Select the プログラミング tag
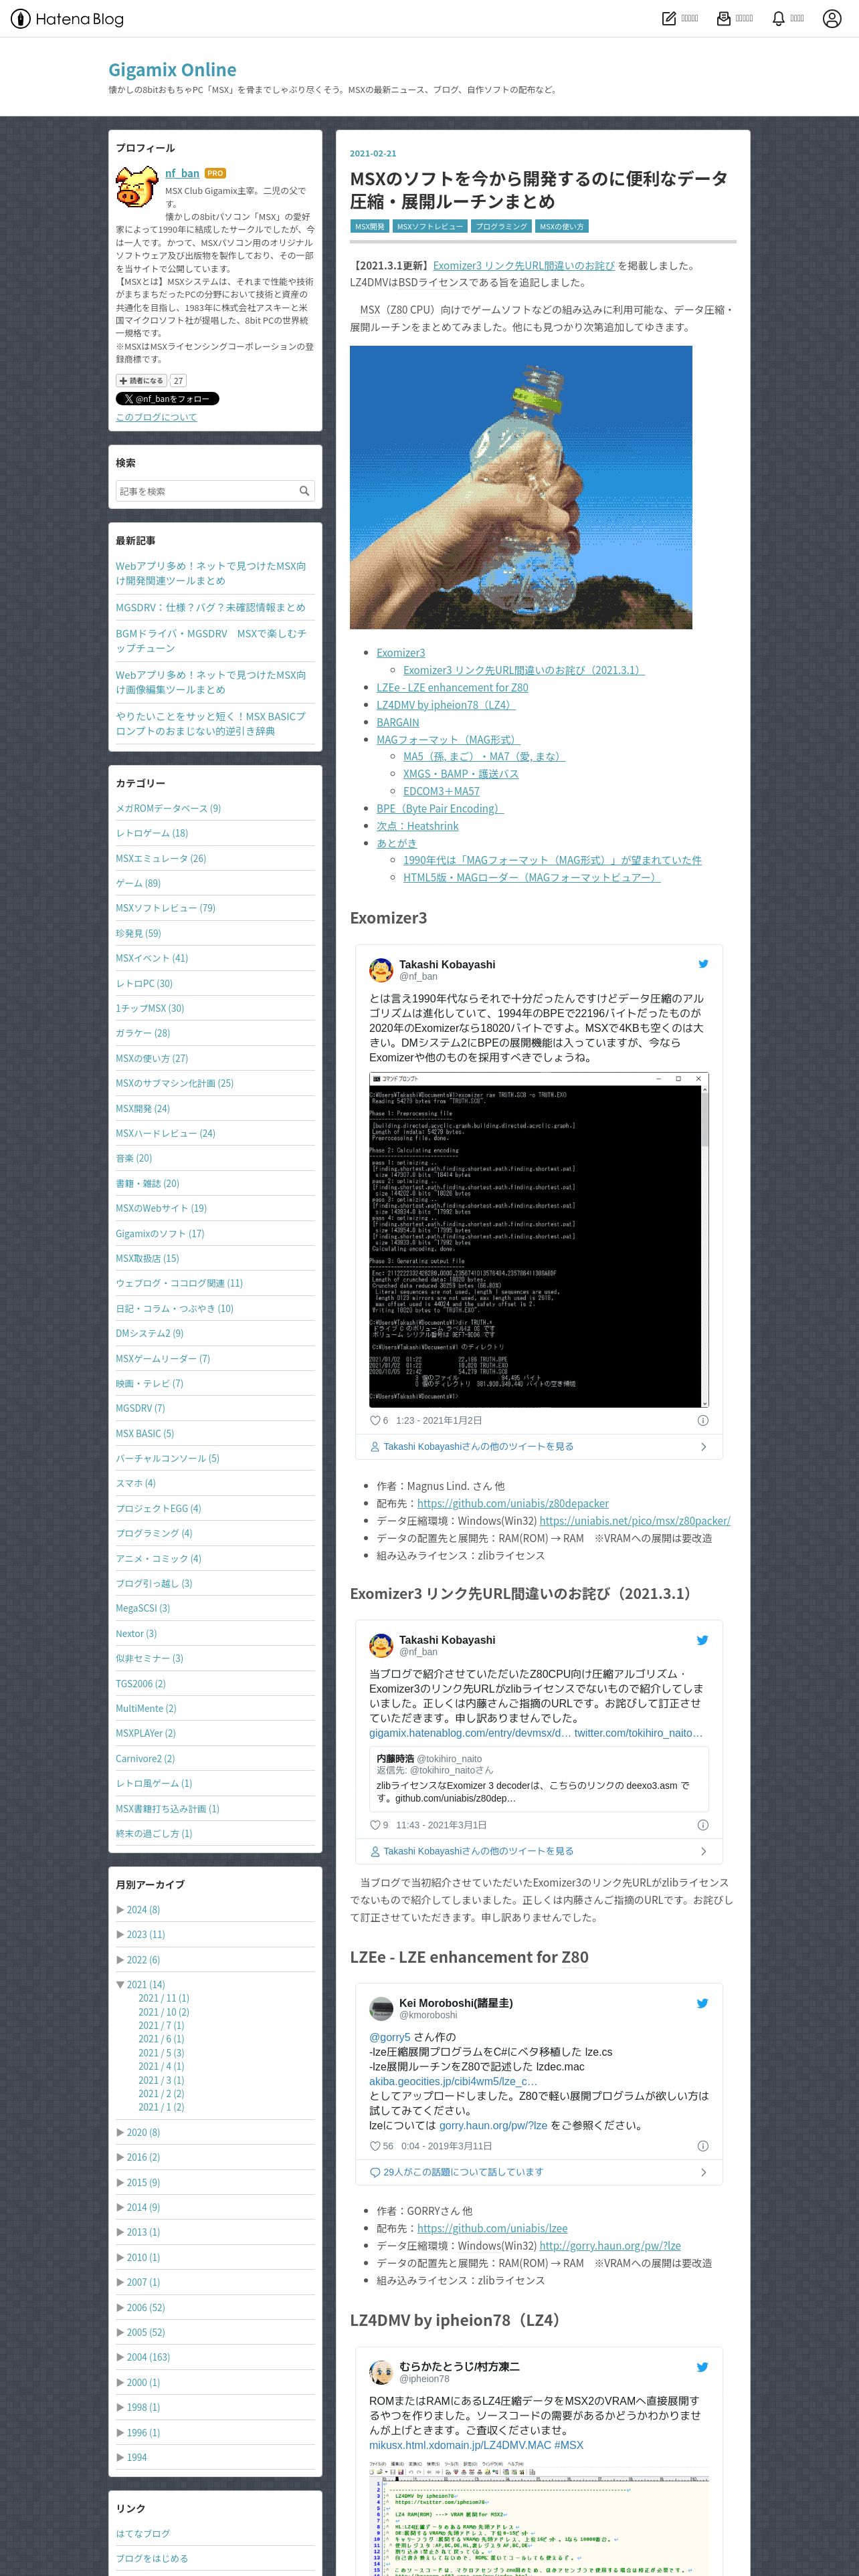This screenshot has height=2576, width=859. [501, 227]
